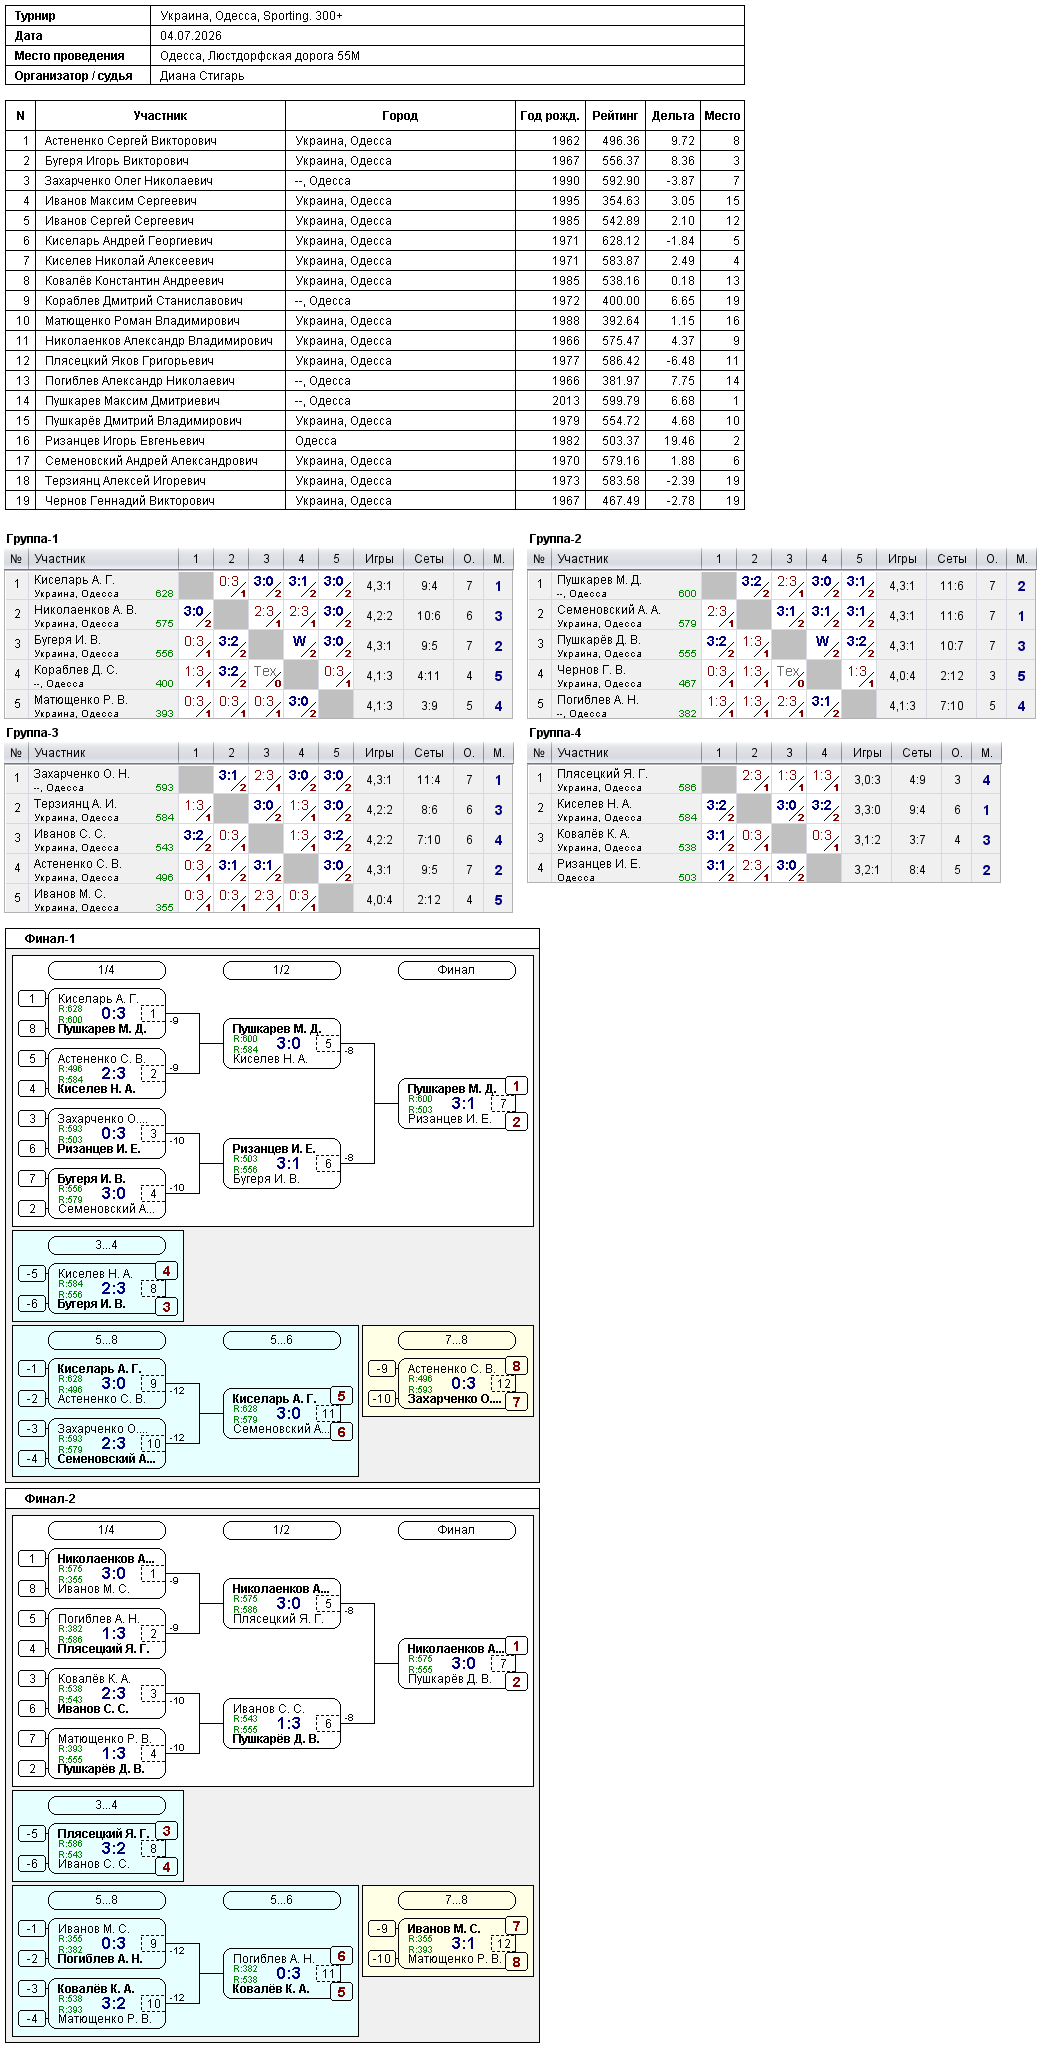Click the Финал round label in Финал-2
This screenshot has width=1046, height=2048.
456,1530
